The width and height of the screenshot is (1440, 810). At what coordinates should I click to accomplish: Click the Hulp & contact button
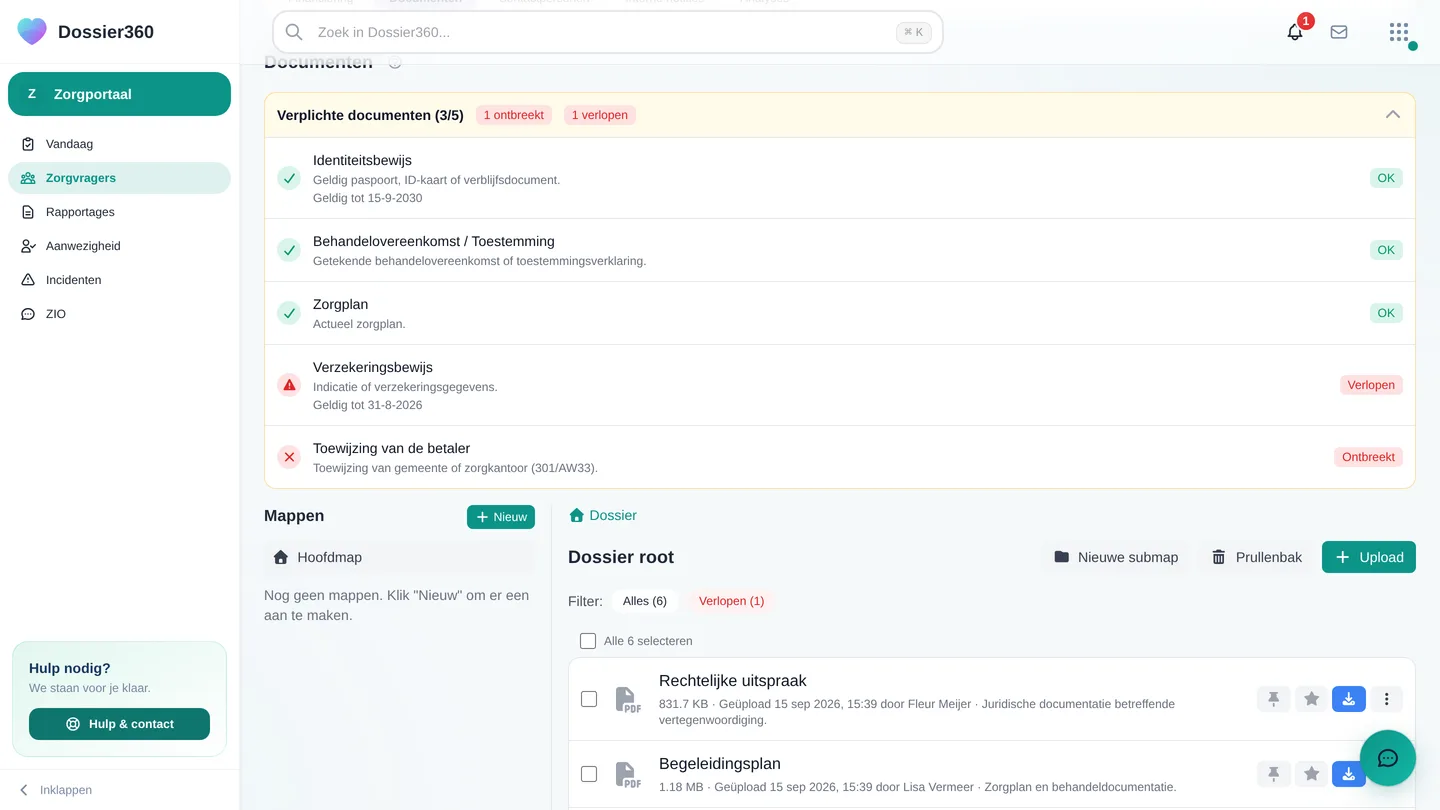coord(119,724)
